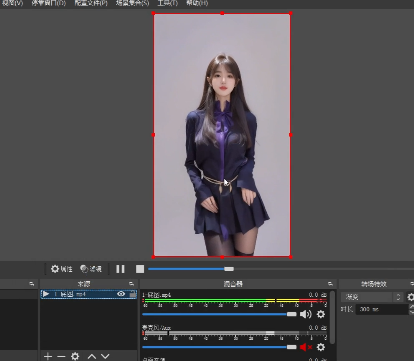
Task: Add a new source with plus icon
Action: (48, 356)
